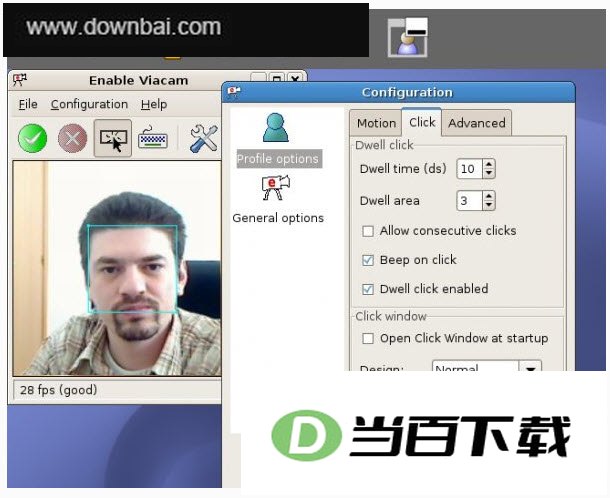Click the Dwell area value field
This screenshot has width=610, height=498.
click(470, 201)
